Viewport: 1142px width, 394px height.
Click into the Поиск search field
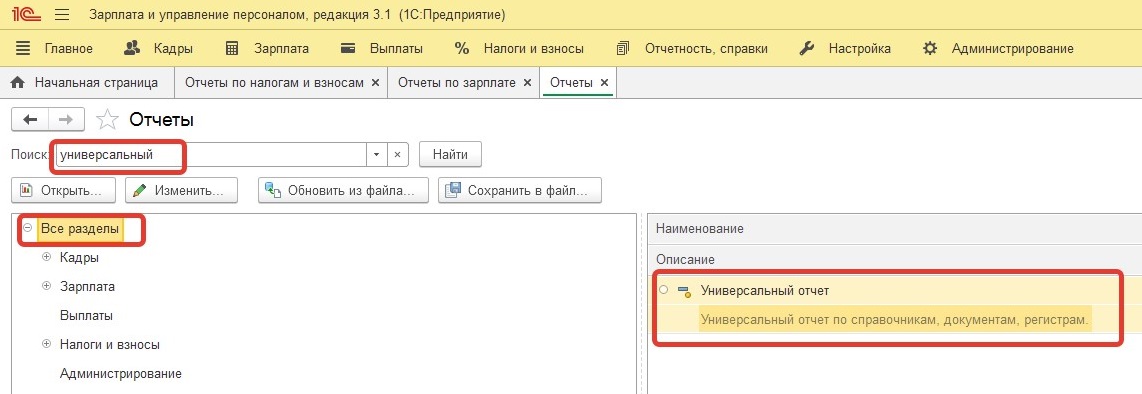pos(211,154)
